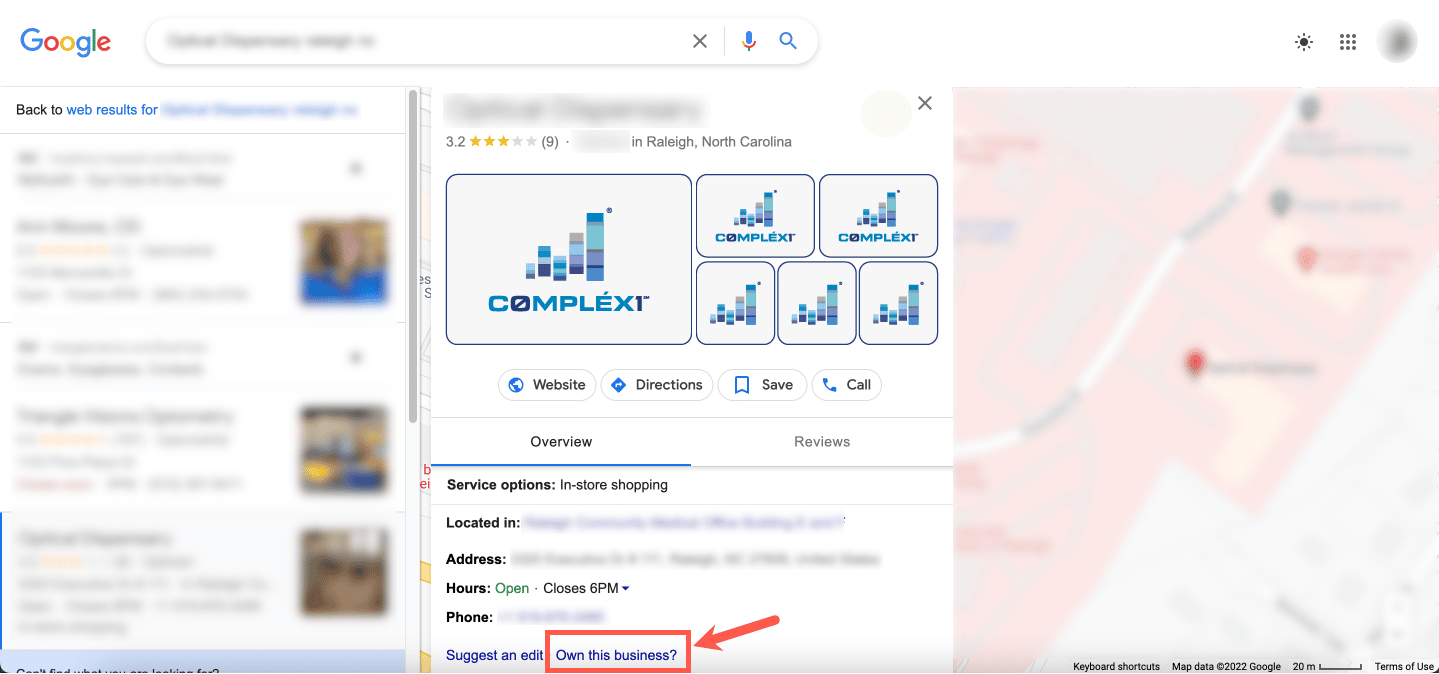This screenshot has height=674, width=1439.
Task: Open the business Website
Action: click(x=547, y=384)
